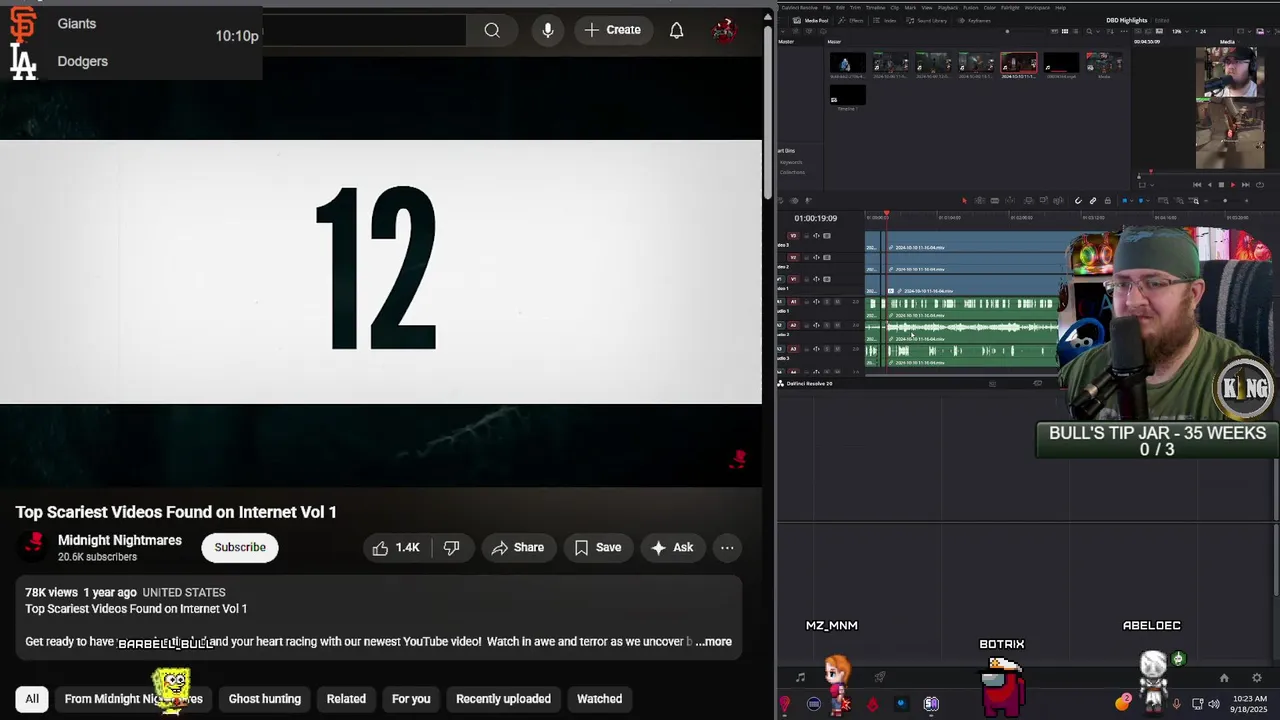Click the YouTube search magnifier icon

tap(492, 30)
